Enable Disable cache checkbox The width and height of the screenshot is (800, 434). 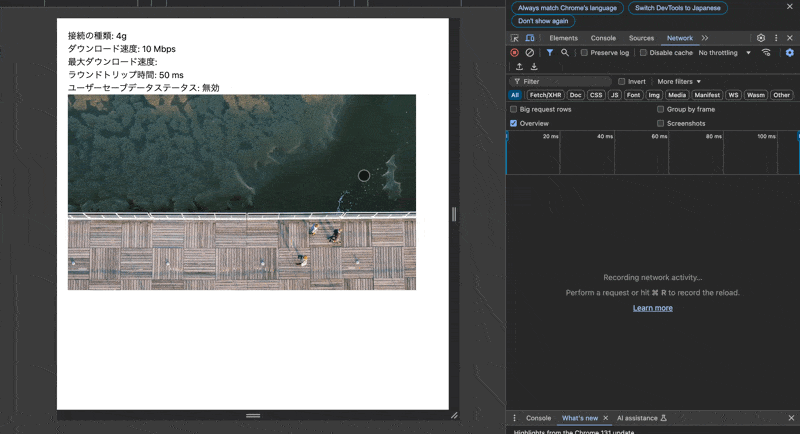click(643, 53)
